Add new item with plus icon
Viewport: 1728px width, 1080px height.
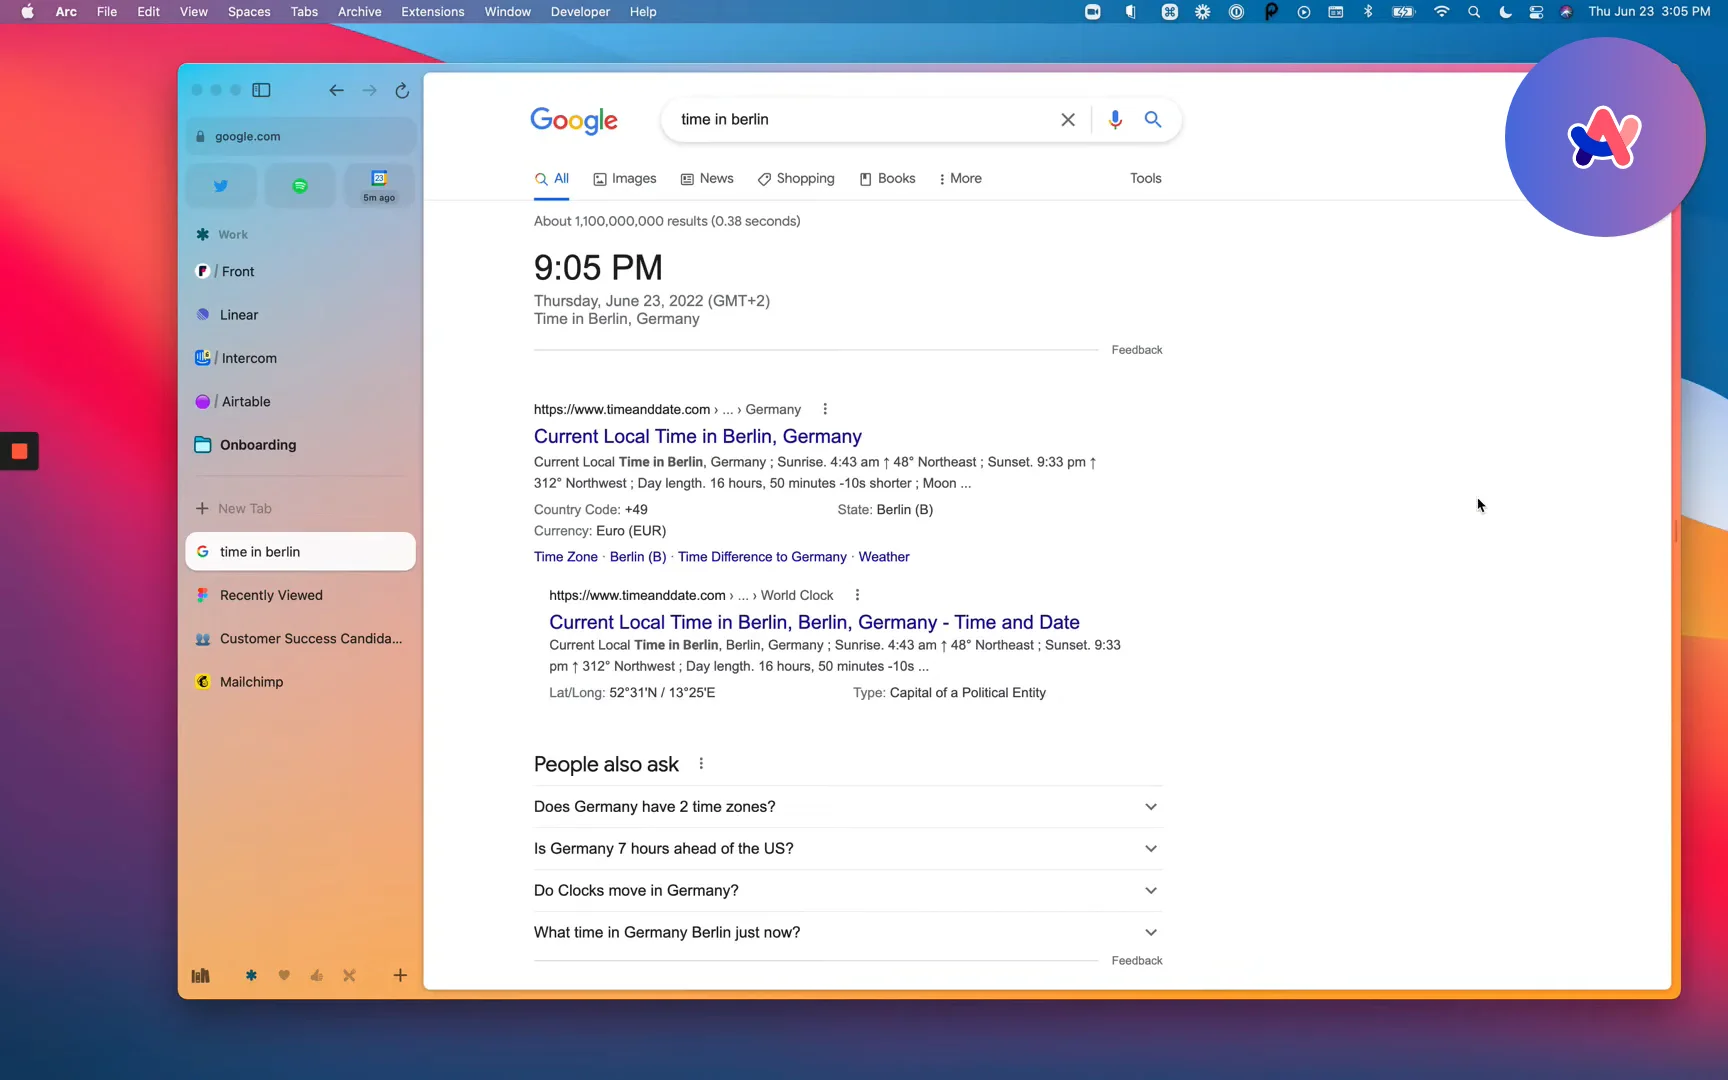pos(400,975)
